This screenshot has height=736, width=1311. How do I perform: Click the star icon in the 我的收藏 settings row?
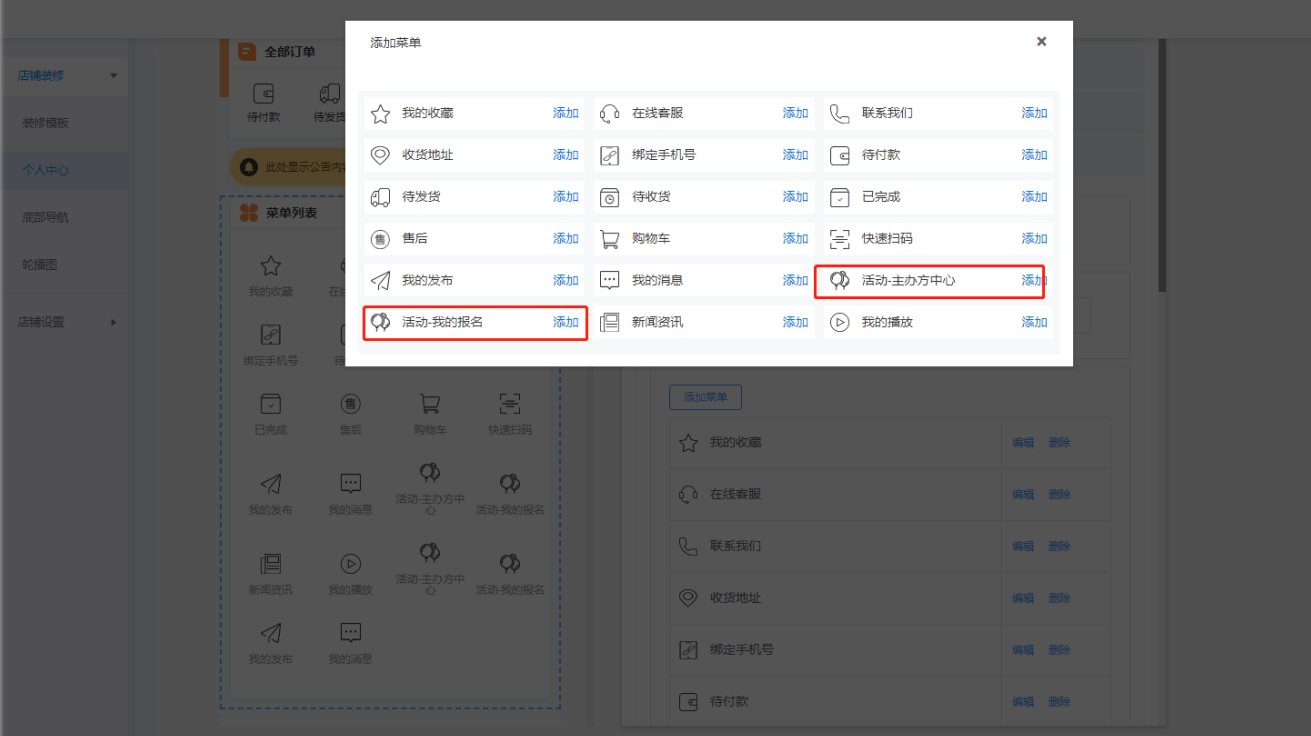tap(688, 443)
